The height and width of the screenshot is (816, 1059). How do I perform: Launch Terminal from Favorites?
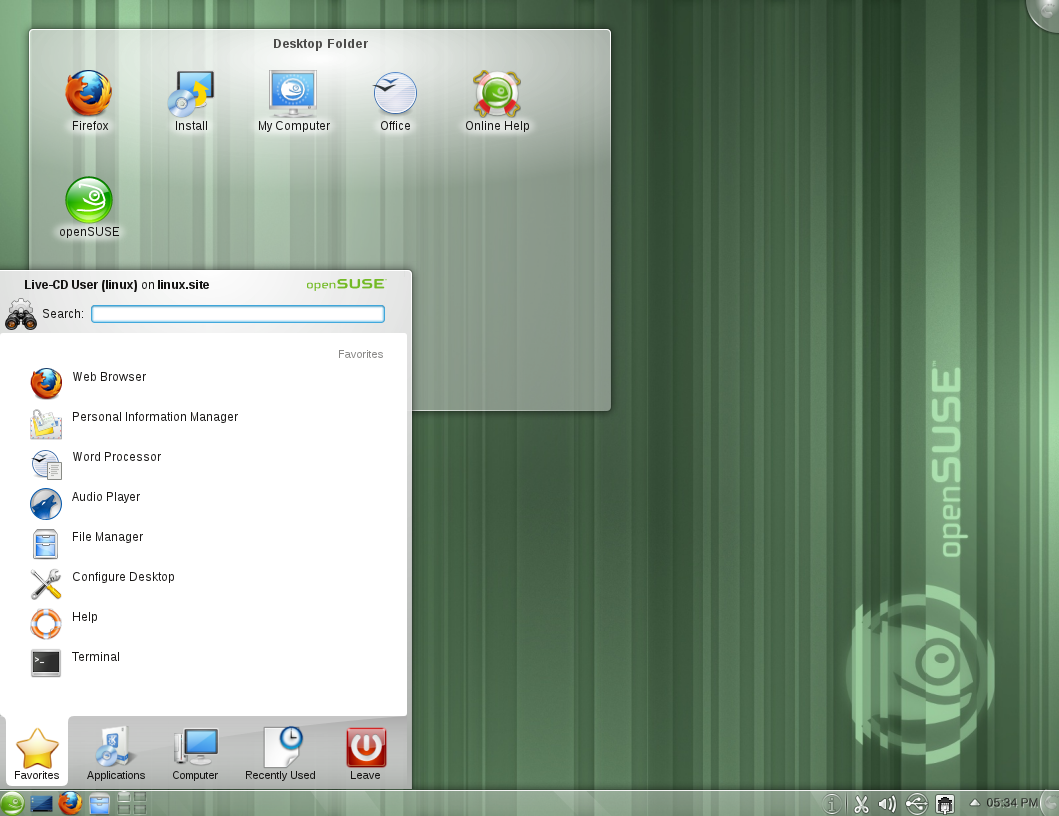pyautogui.click(x=96, y=658)
